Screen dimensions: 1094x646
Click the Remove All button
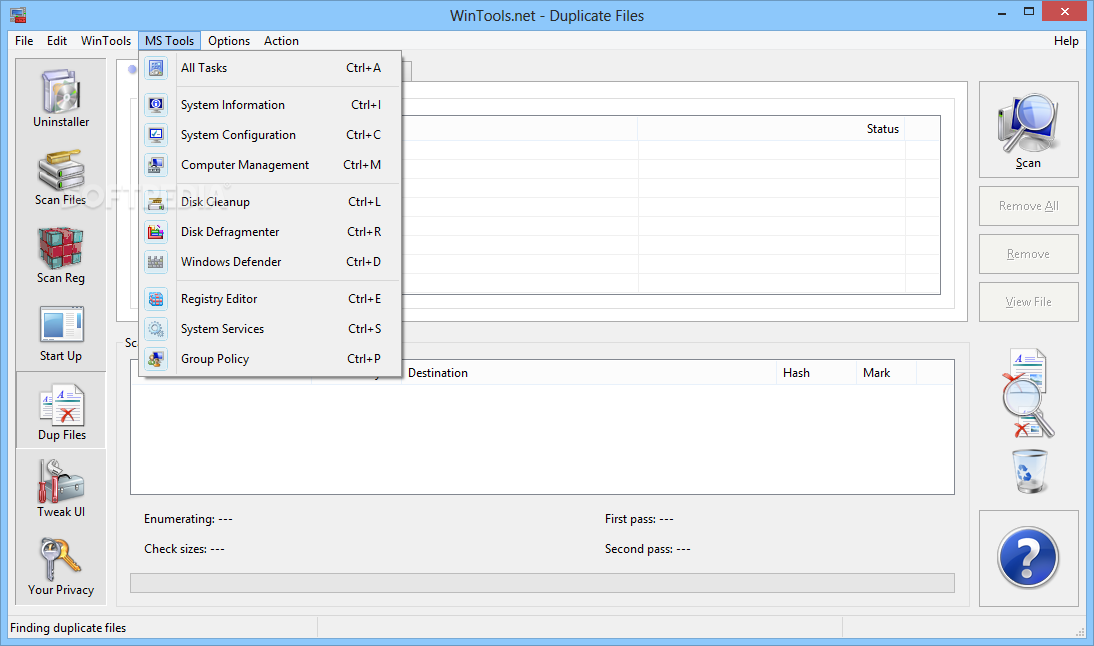1028,206
